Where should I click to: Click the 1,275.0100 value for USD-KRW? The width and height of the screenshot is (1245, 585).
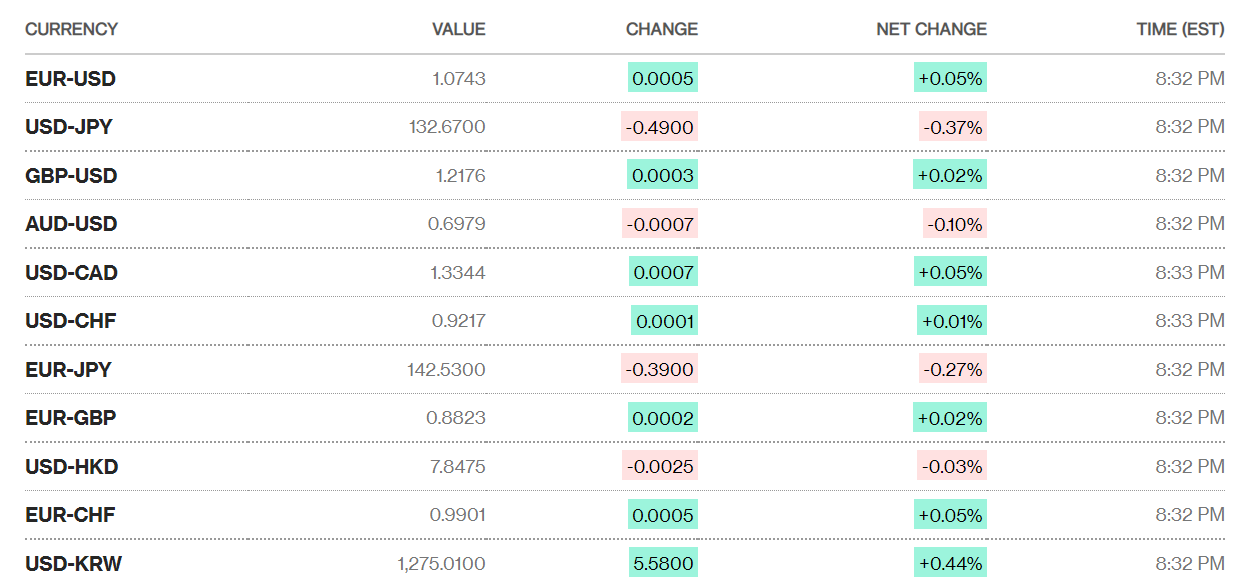tap(441, 564)
